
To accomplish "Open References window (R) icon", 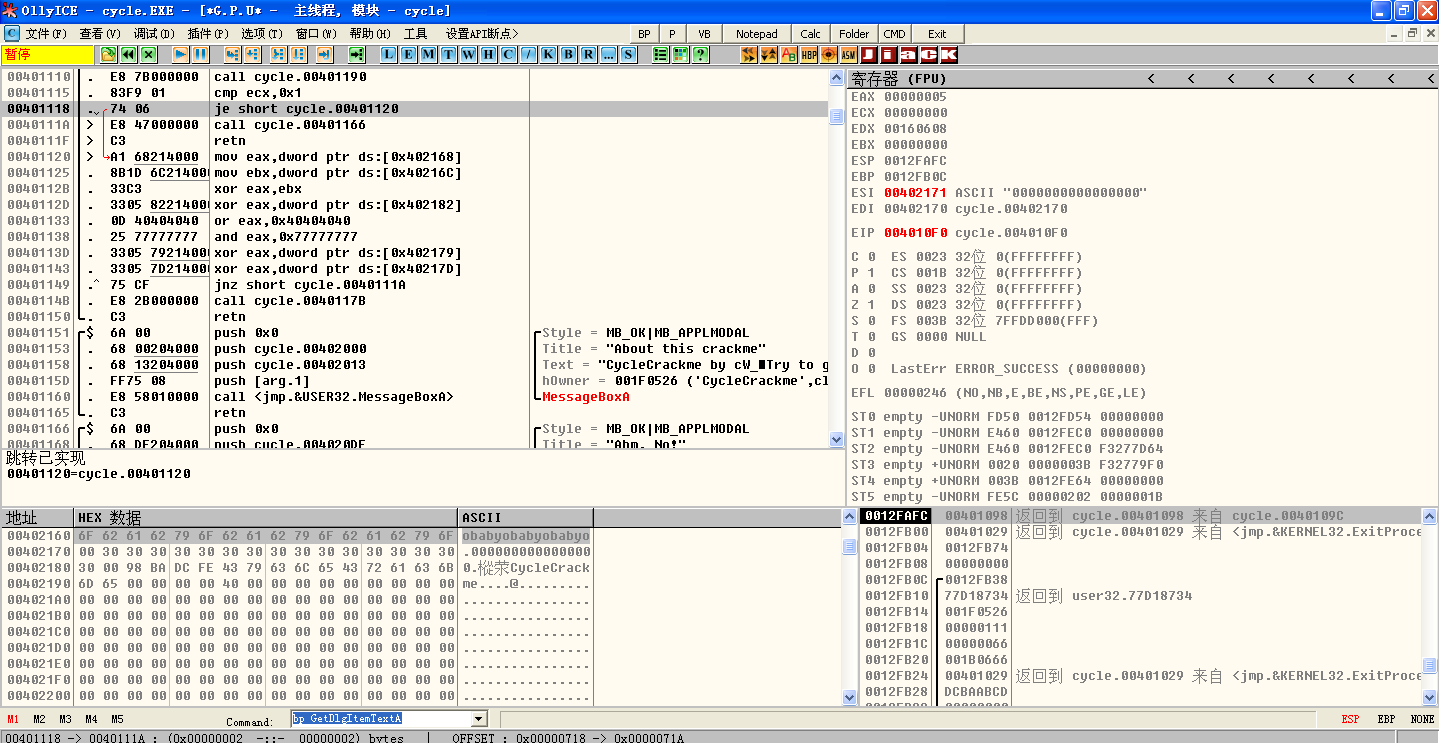I will [588, 54].
